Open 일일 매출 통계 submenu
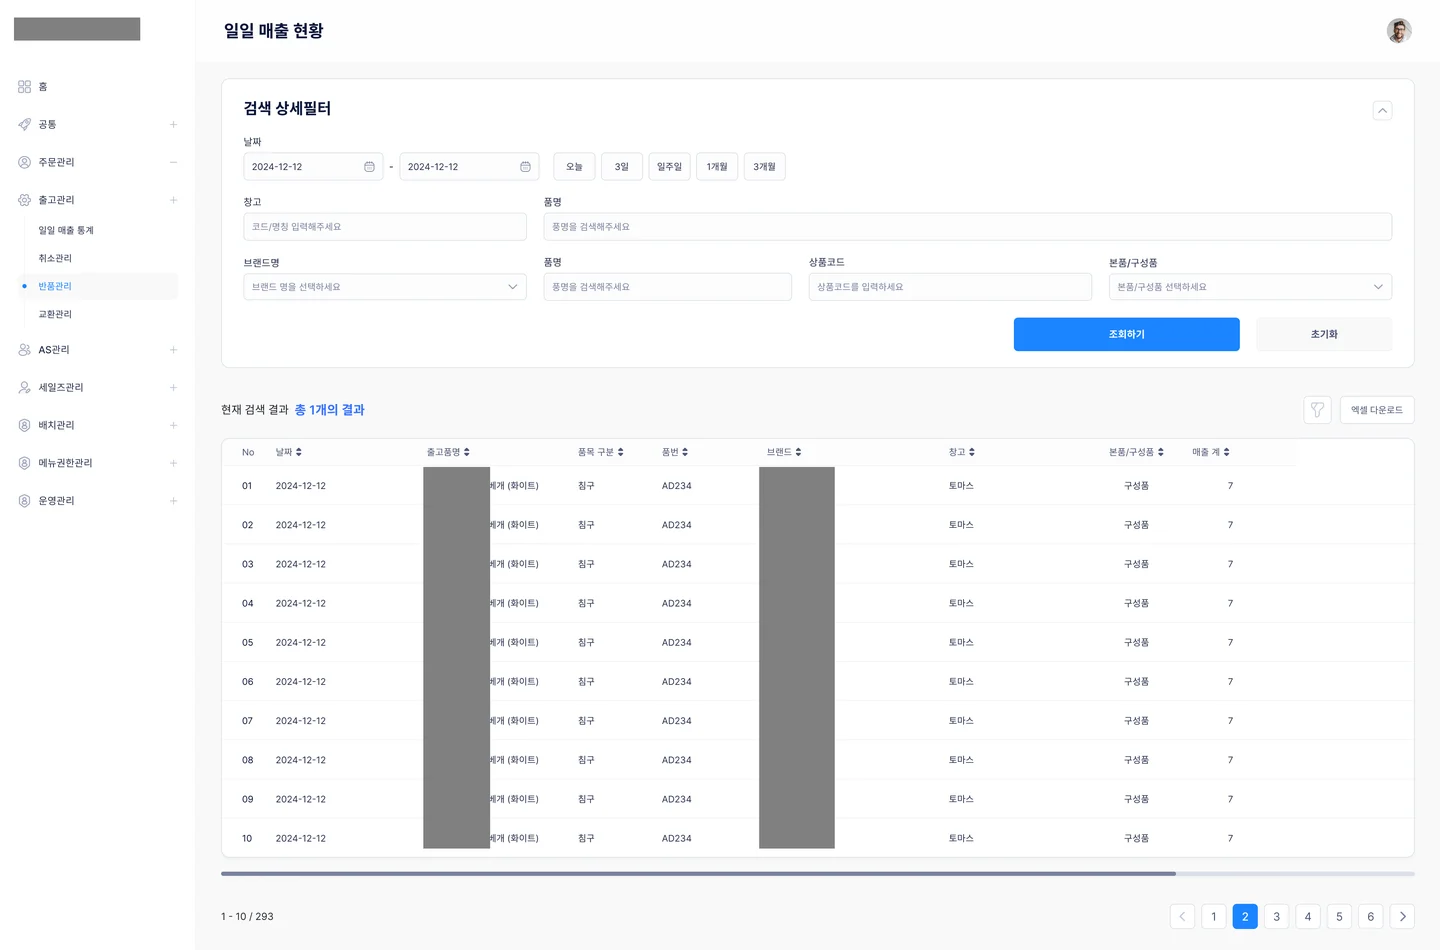 [66, 230]
